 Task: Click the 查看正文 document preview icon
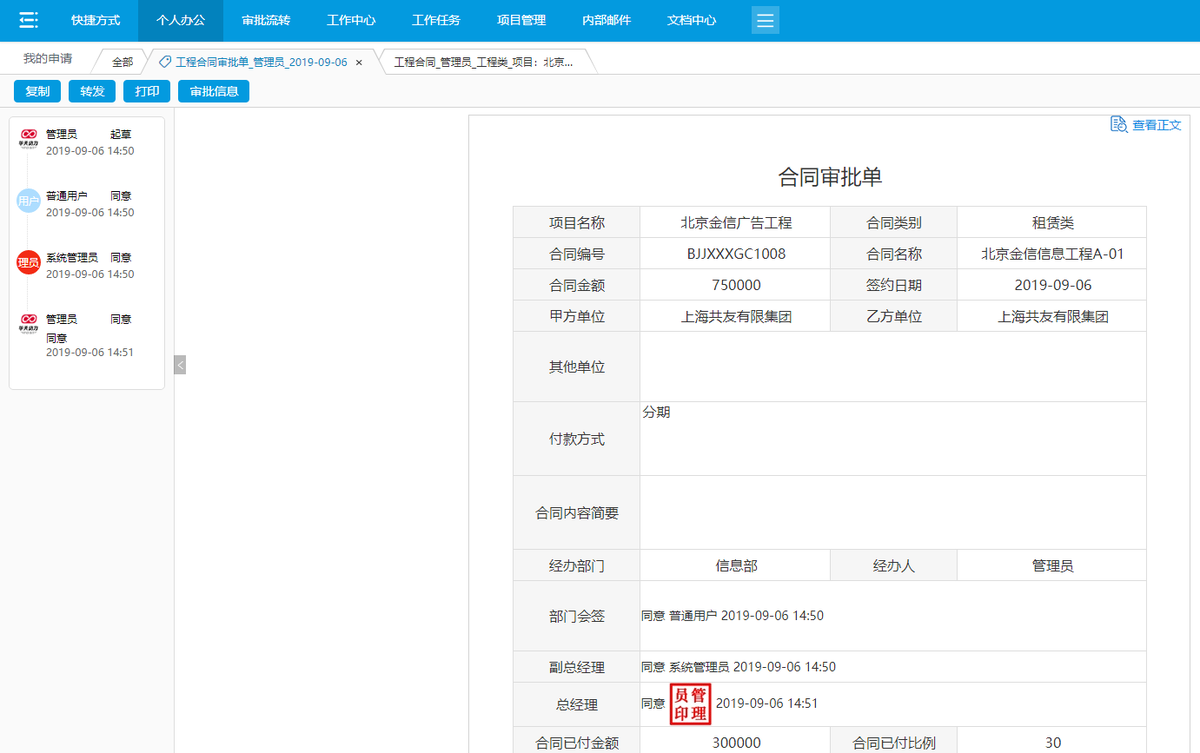[1119, 124]
